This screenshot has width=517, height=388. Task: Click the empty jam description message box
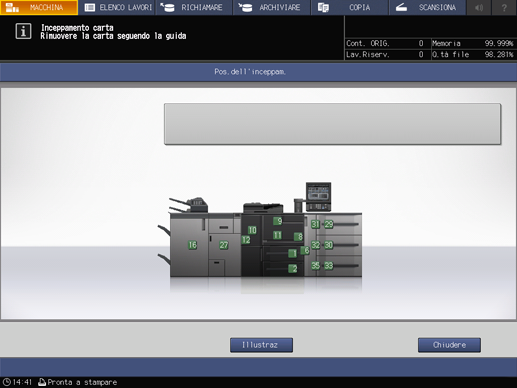[x=332, y=124]
